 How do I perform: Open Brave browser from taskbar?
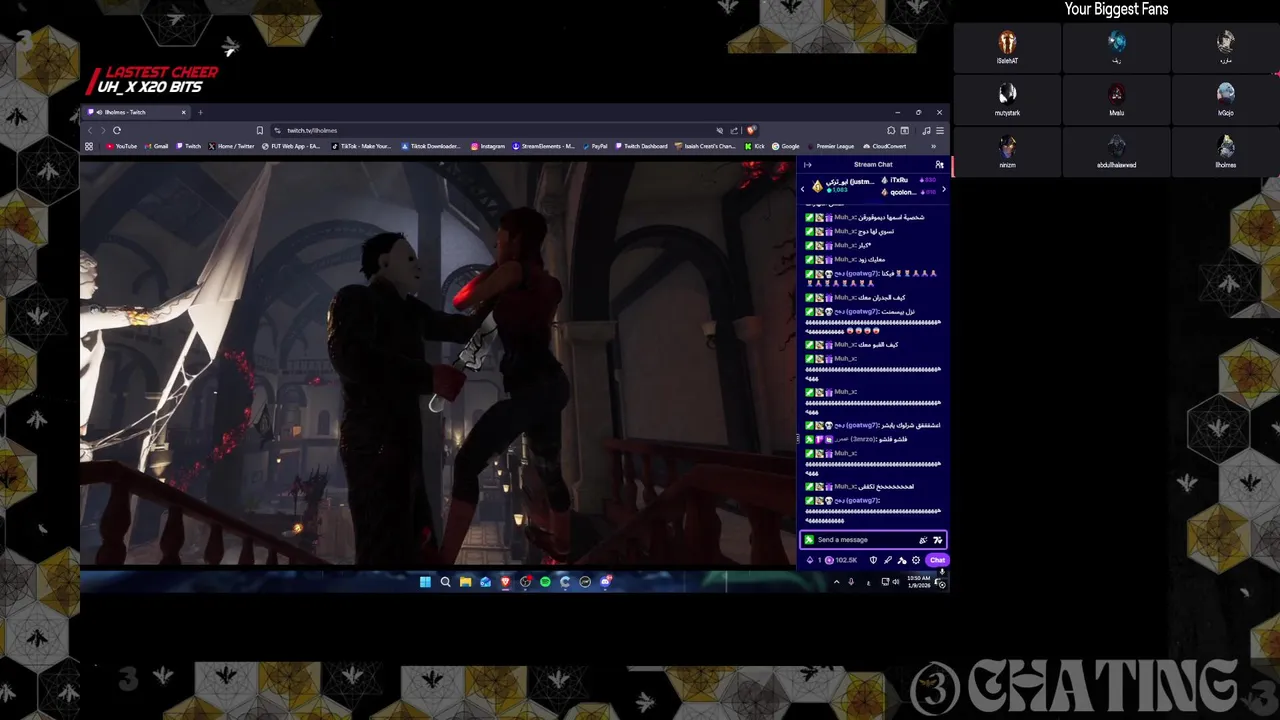tap(505, 582)
